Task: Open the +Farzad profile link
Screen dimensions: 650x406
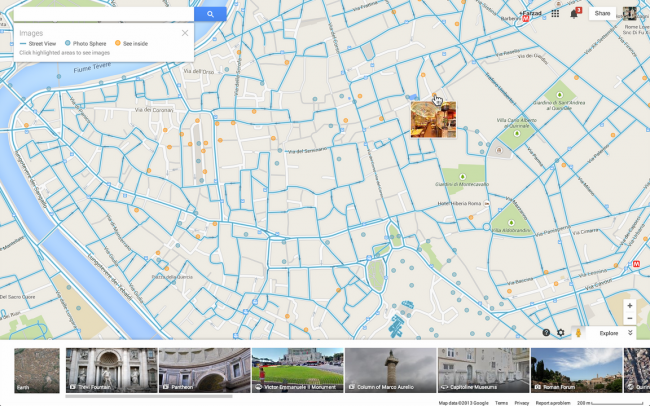Action: [530, 13]
